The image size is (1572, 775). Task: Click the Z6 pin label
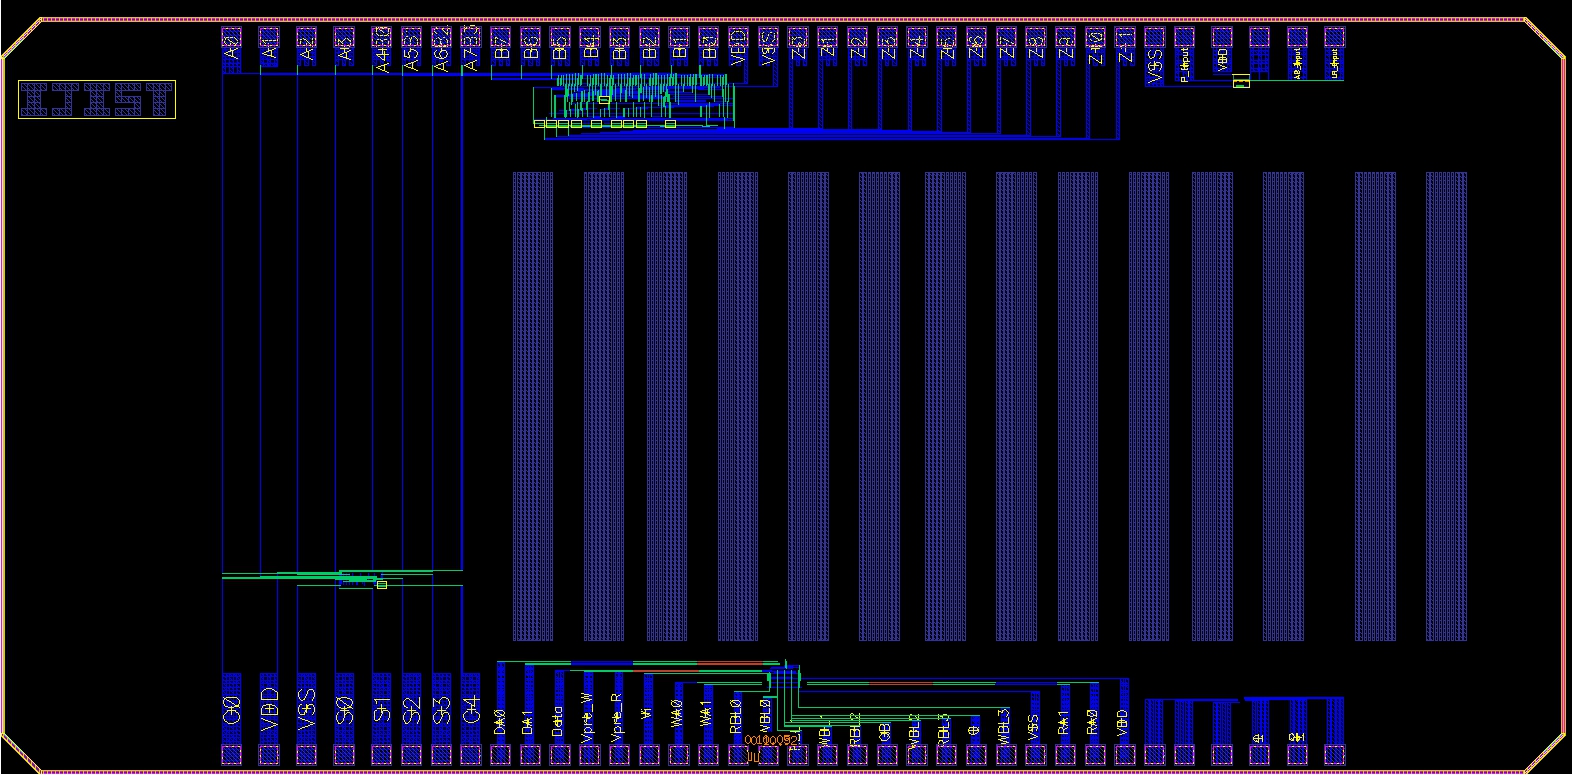(x=977, y=47)
